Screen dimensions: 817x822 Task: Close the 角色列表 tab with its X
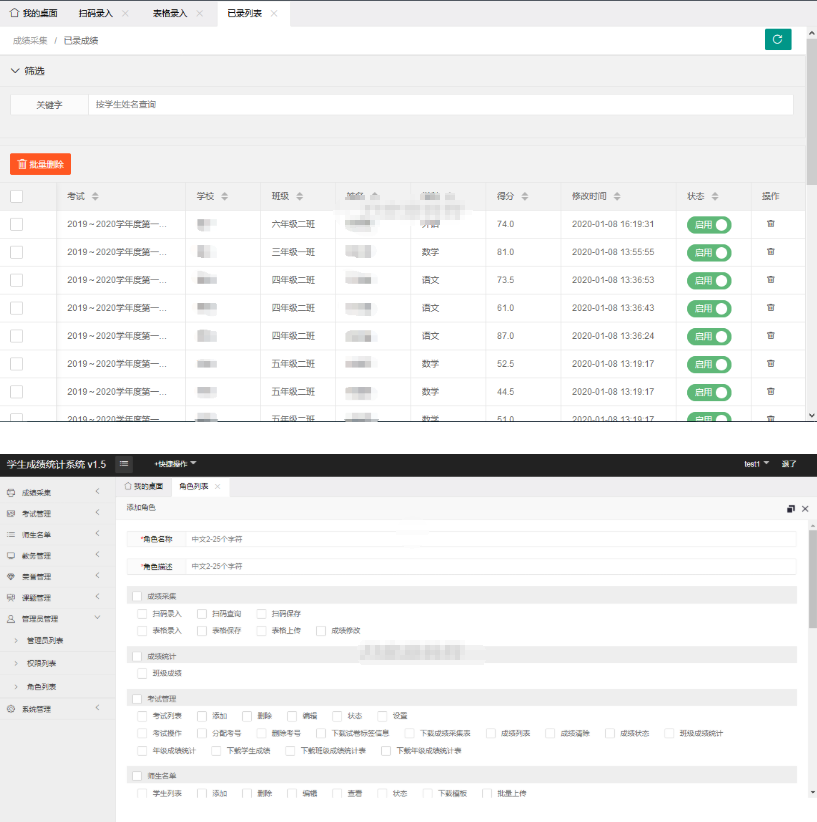[217, 487]
